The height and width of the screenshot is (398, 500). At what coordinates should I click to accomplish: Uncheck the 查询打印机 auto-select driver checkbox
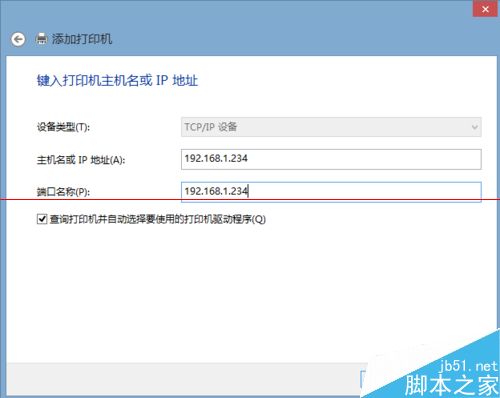(42, 219)
